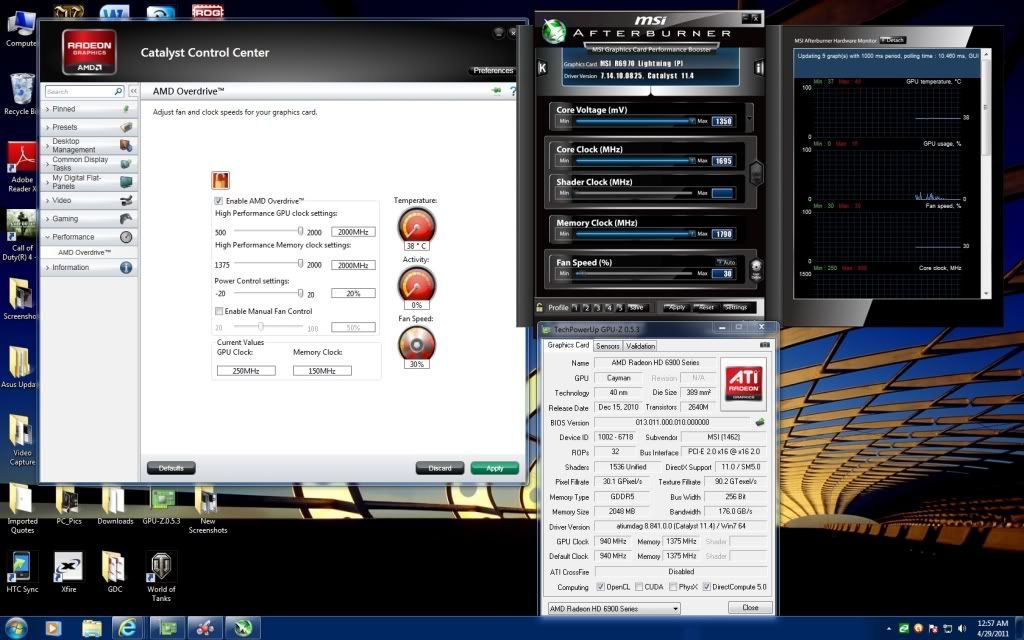This screenshot has width=1024, height=640.
Task: Save Afterburner profile with Save button
Action: pyautogui.click(x=637, y=307)
